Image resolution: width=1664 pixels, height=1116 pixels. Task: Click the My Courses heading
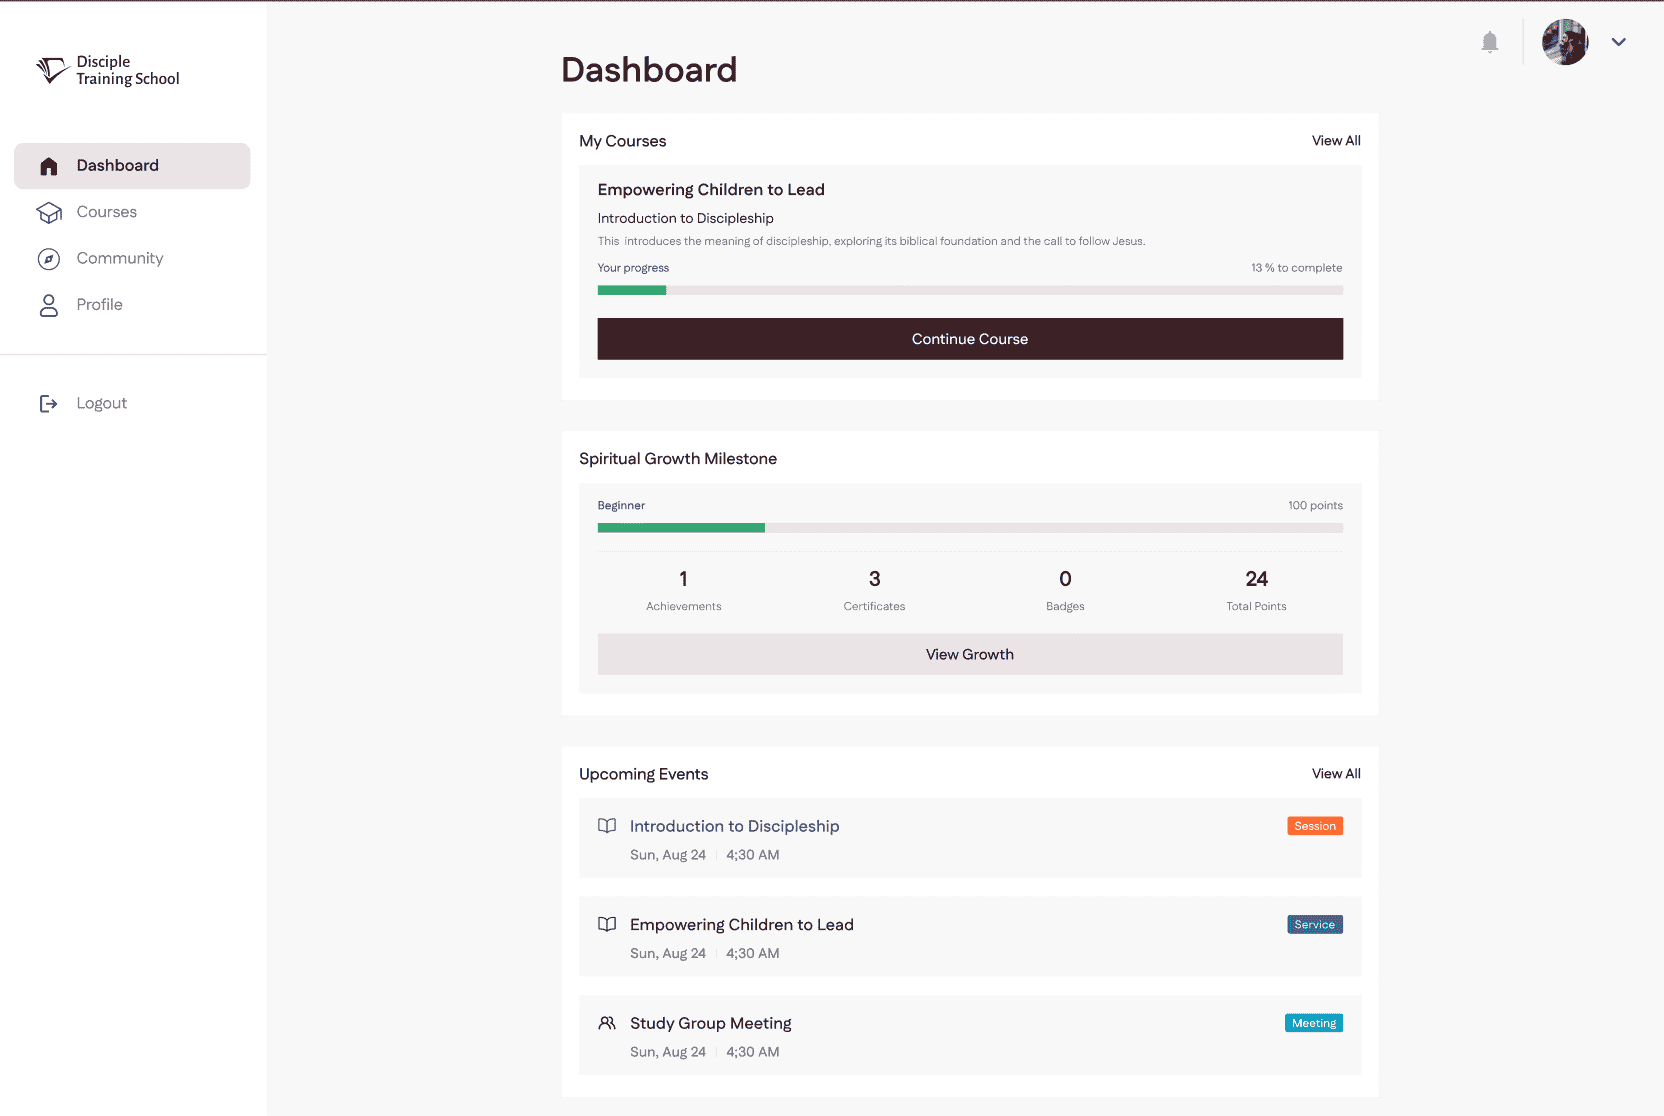(623, 141)
